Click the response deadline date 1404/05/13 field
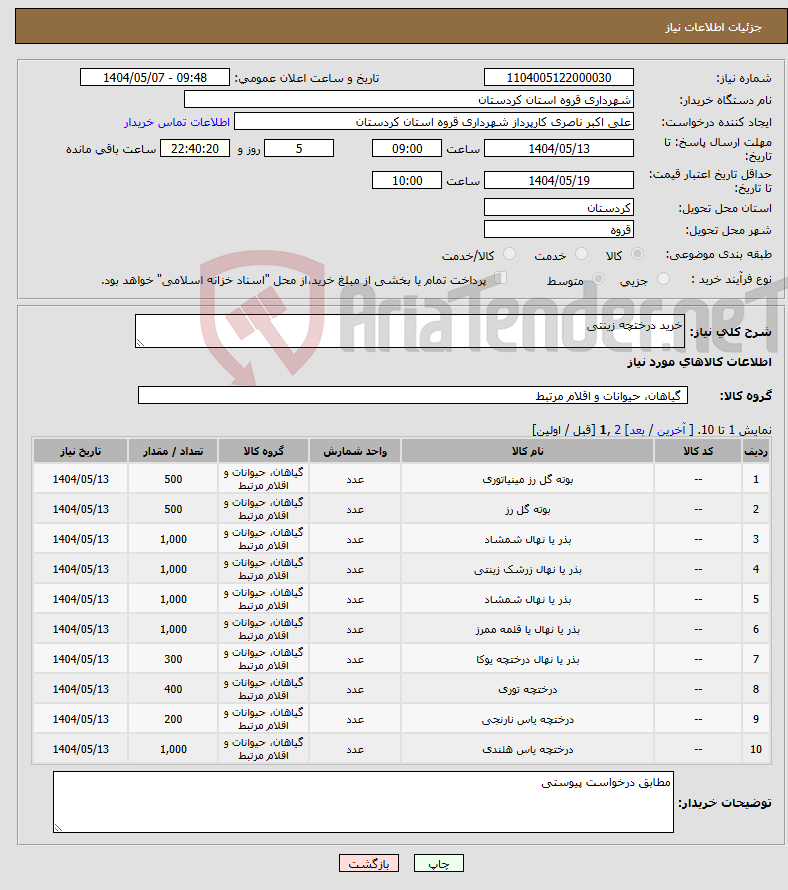The image size is (788, 890). pos(559,149)
